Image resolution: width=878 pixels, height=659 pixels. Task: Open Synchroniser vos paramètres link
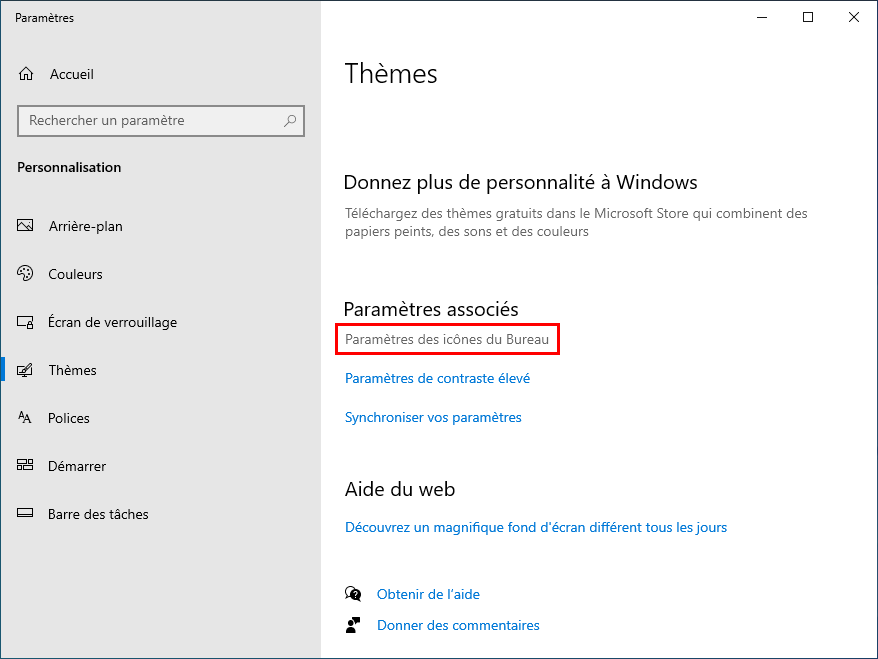(x=433, y=418)
